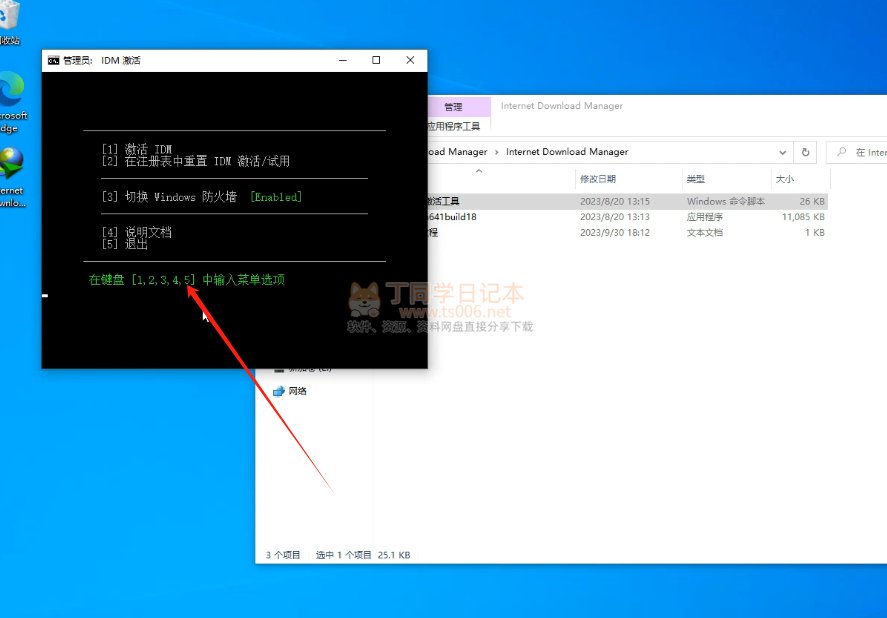Open the 应用程序工具 ribbon tab
The height and width of the screenshot is (618, 887).
click(x=454, y=126)
